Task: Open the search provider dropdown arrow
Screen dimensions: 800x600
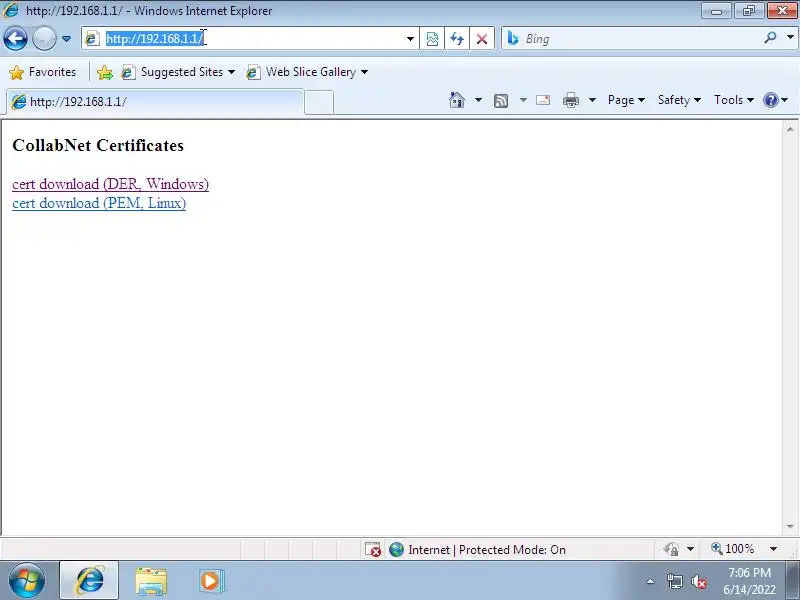Action: (790, 37)
